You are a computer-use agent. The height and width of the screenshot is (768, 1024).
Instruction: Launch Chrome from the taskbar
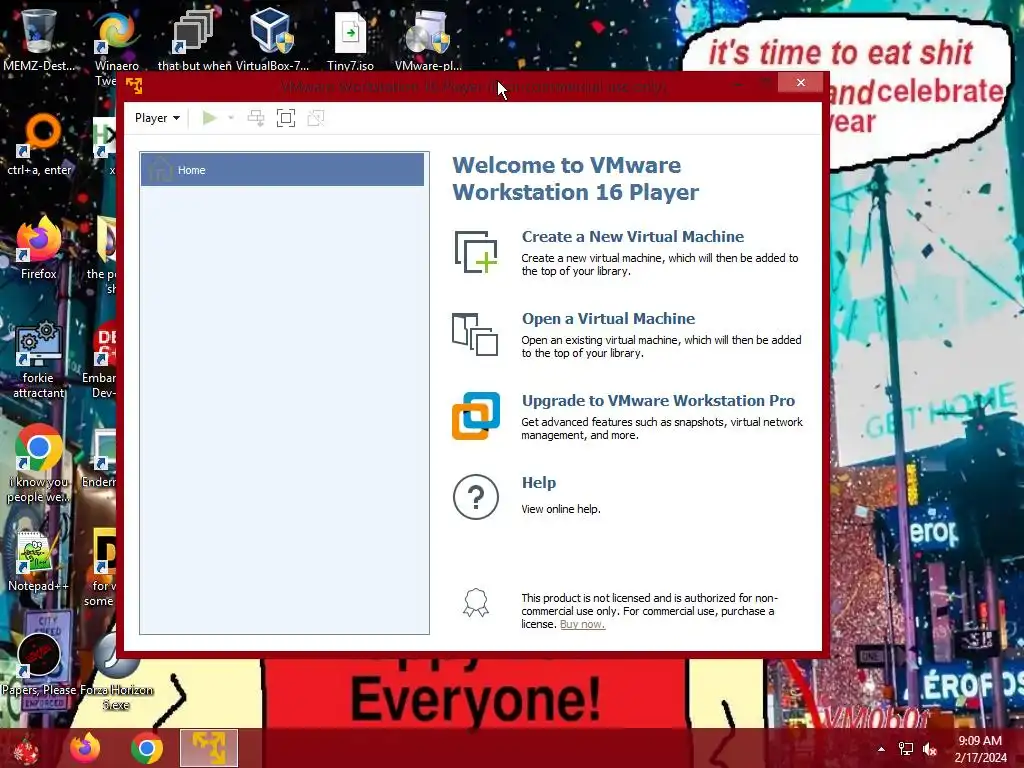147,748
